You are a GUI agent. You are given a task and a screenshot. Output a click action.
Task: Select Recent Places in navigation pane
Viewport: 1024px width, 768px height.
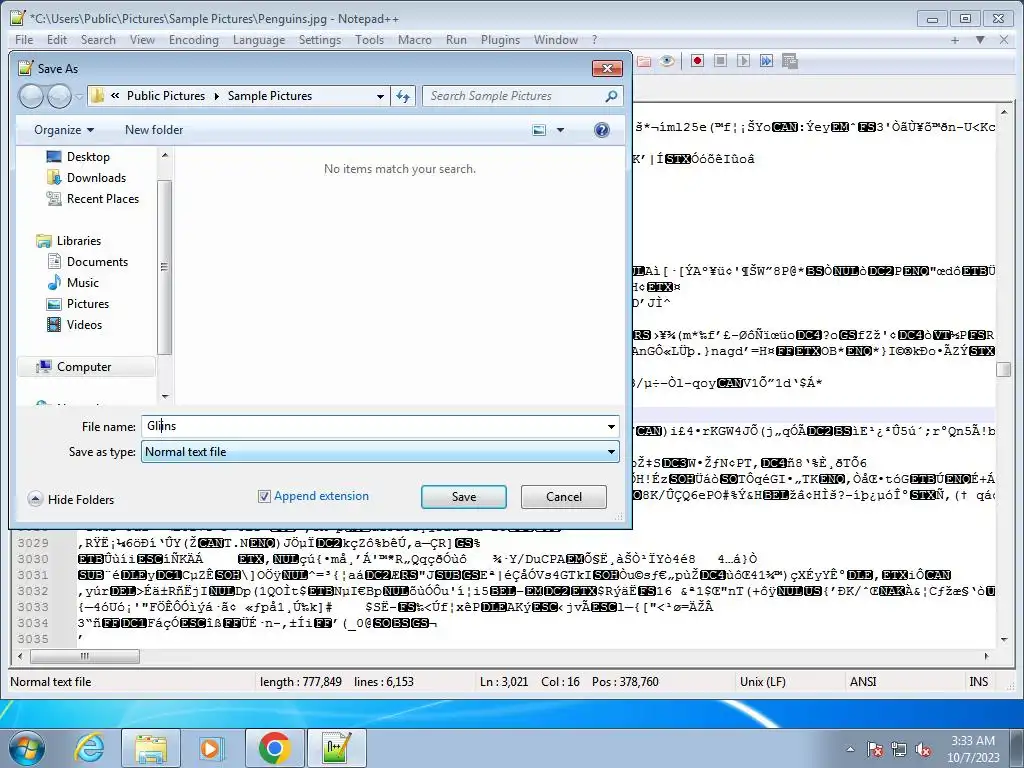[x=103, y=199]
